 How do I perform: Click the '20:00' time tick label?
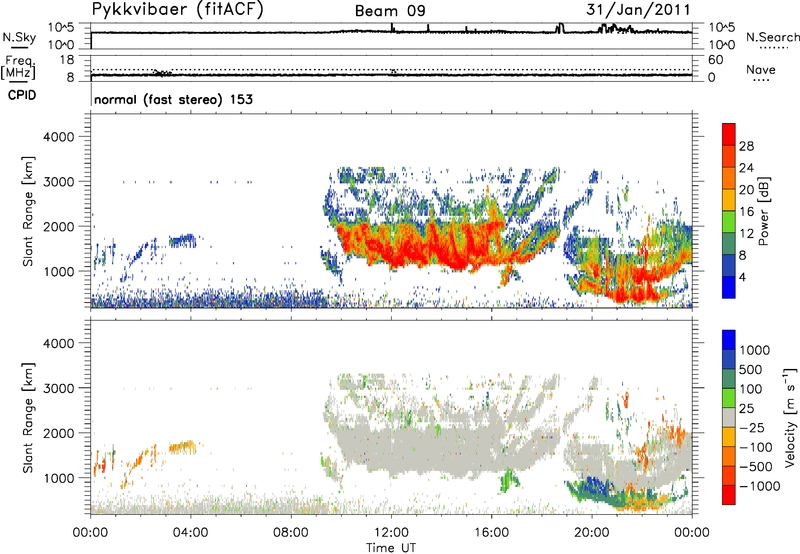click(592, 533)
